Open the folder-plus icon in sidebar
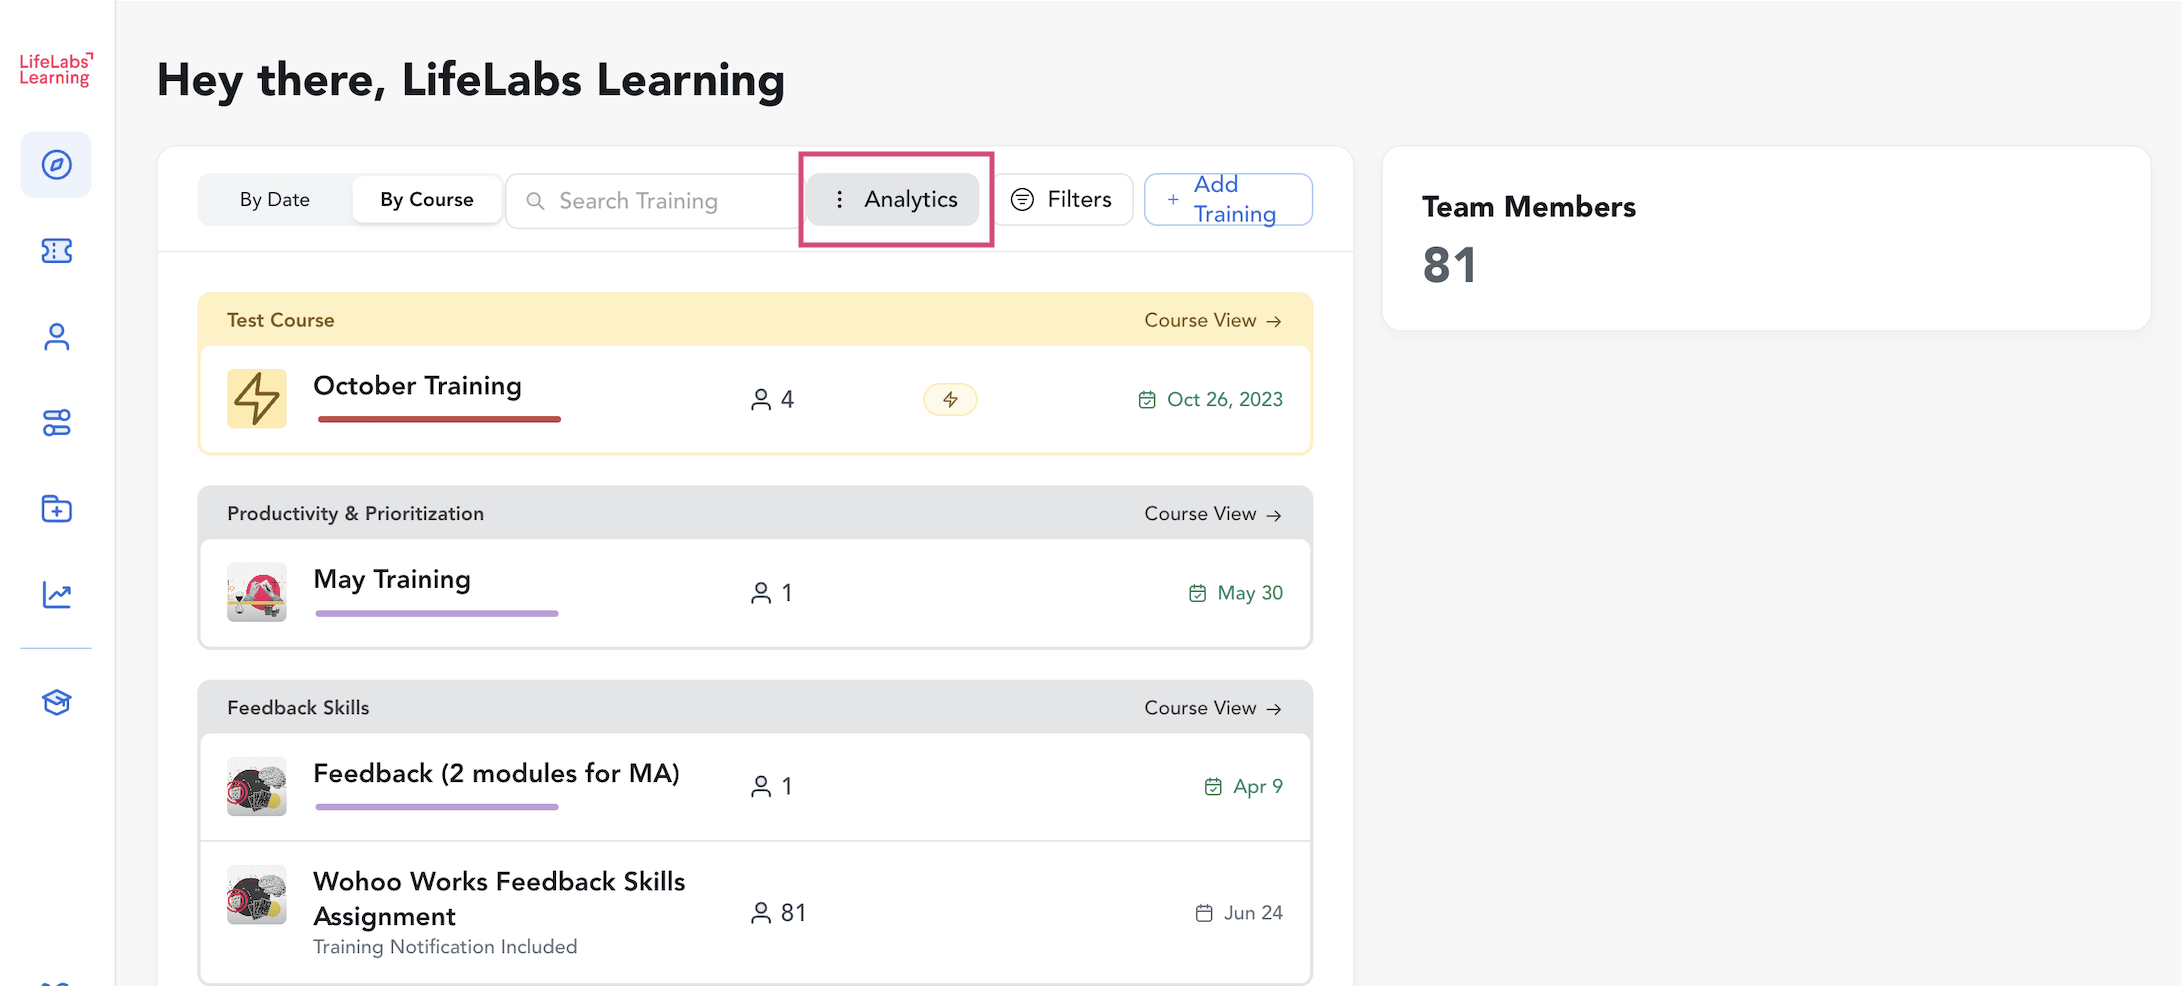 pos(56,509)
